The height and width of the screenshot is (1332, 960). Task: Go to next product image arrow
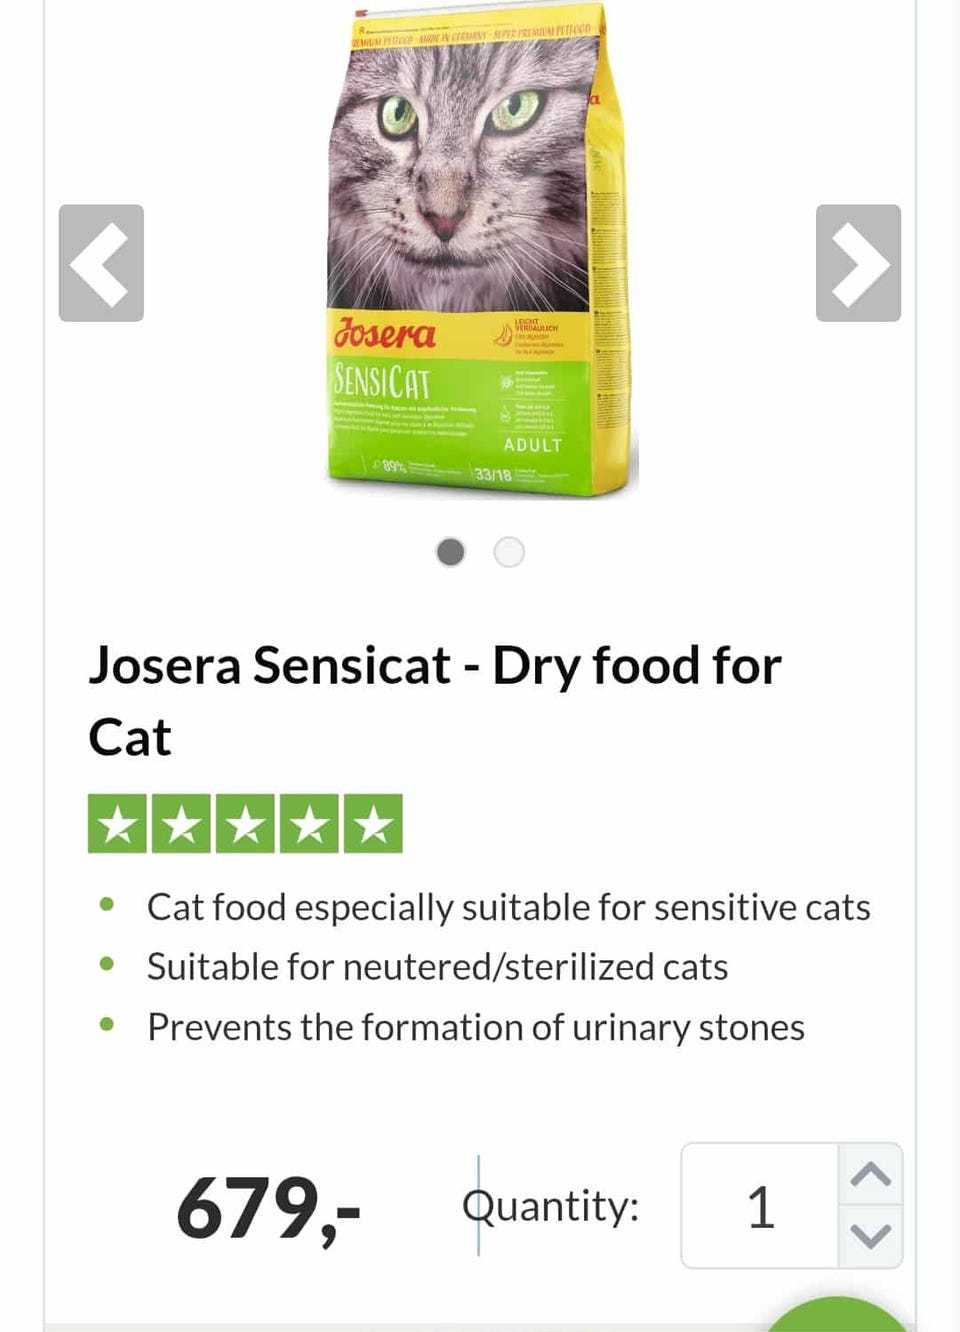(x=858, y=263)
